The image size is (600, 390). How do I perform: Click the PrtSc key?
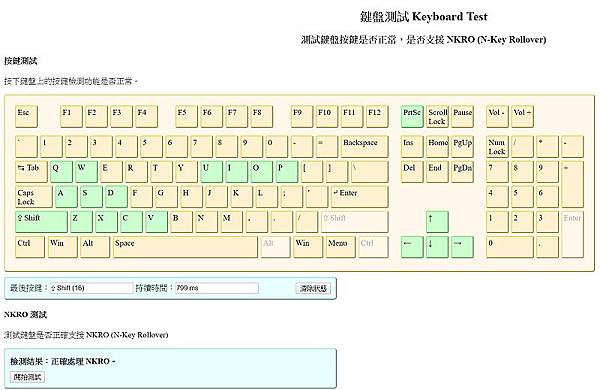412,116
